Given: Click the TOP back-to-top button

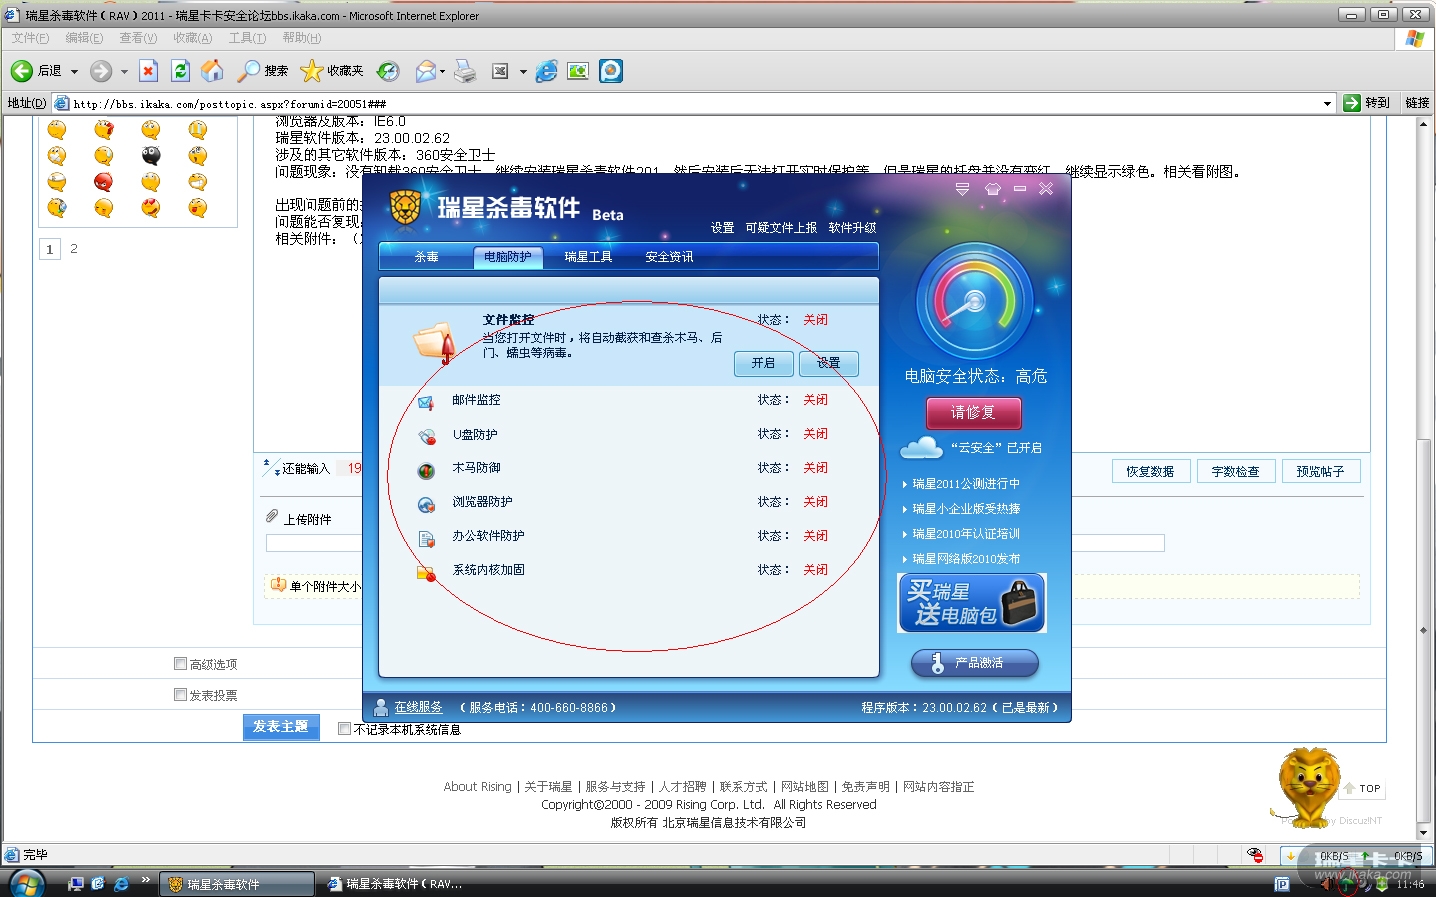Looking at the screenshot, I should point(1362,788).
